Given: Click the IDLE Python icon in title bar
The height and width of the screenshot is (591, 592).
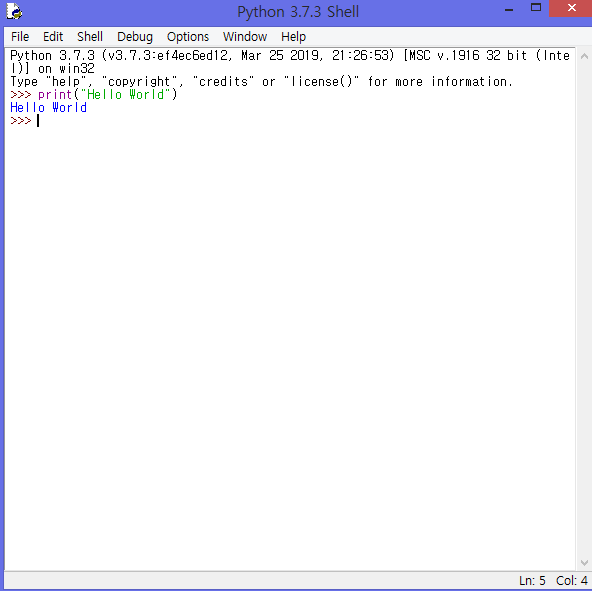Looking at the screenshot, I should point(14,11).
